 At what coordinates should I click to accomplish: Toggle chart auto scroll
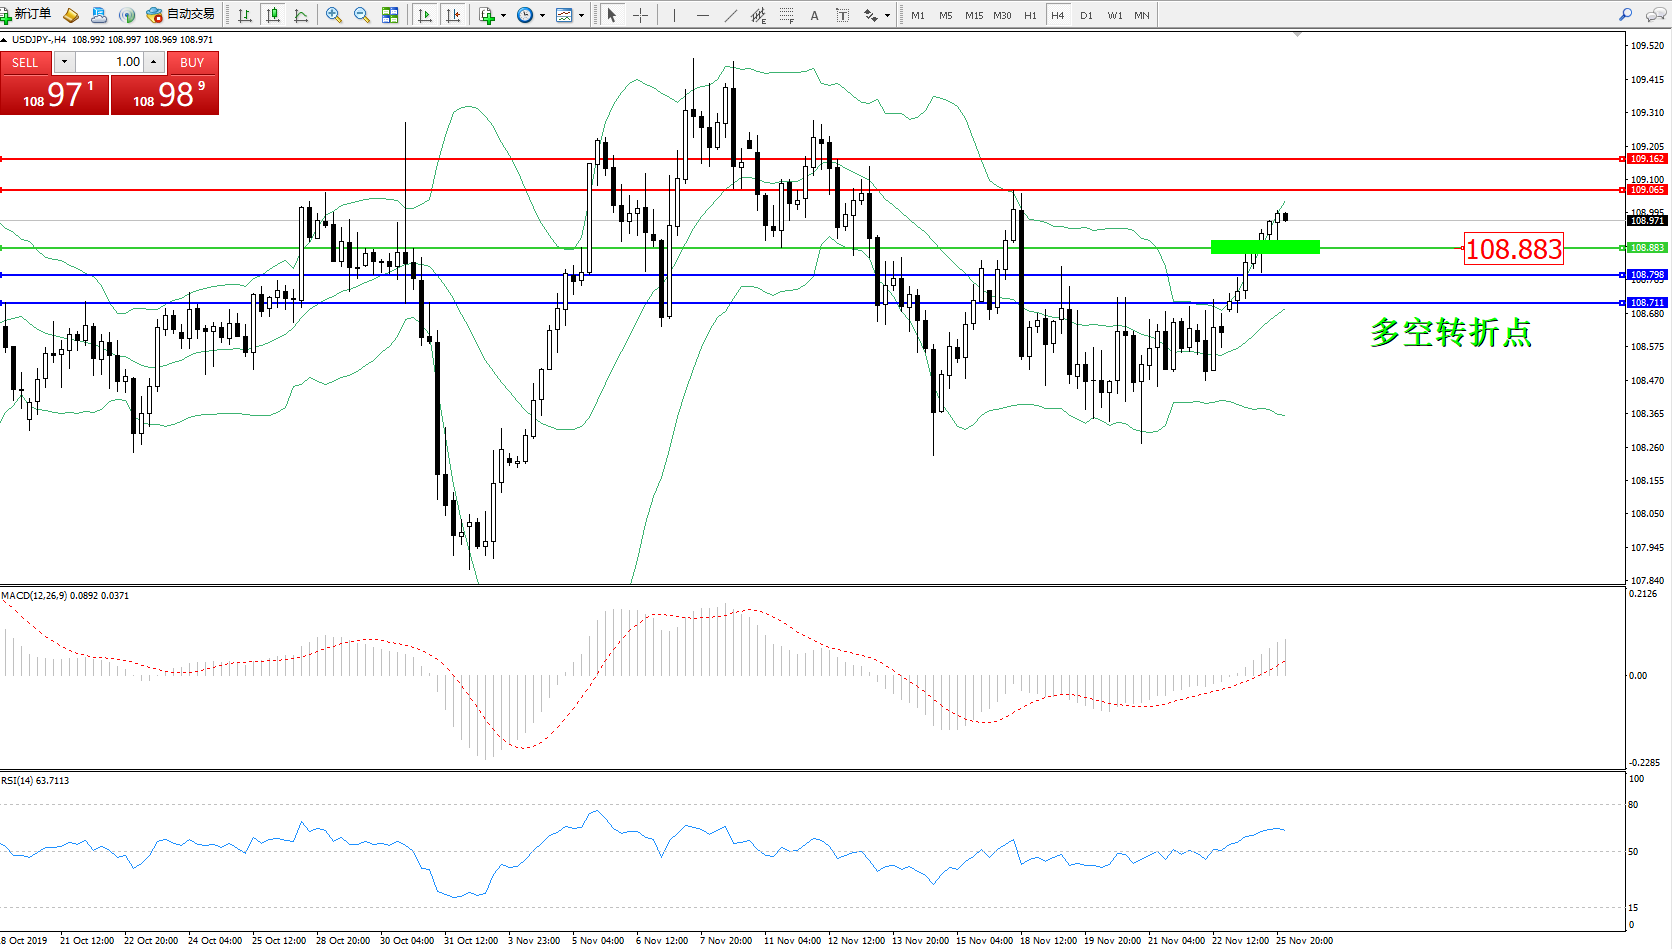(x=425, y=15)
